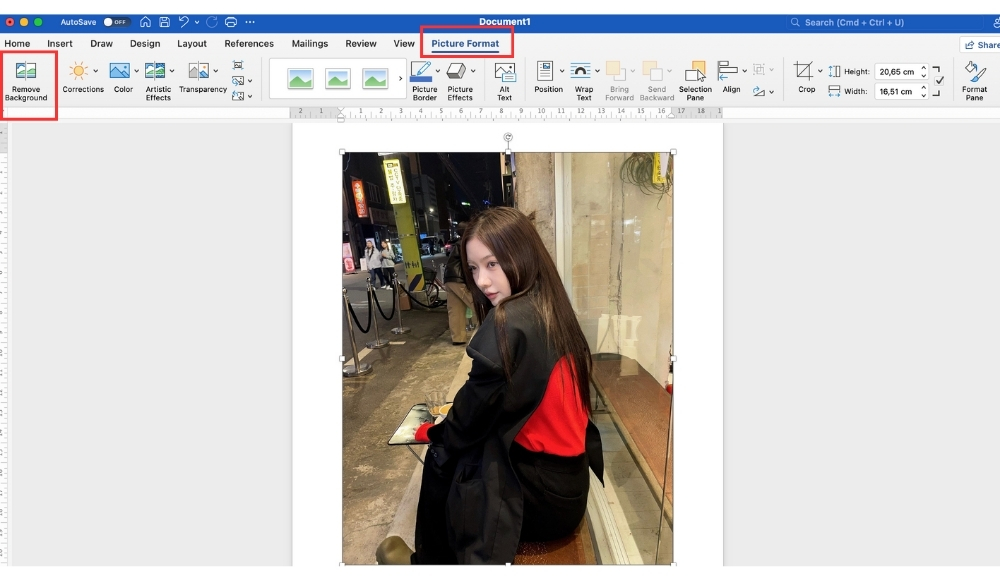Viewport: 1000px width, 580px height.
Task: Toggle the lock aspect ratio checkbox
Action: pyautogui.click(x=938, y=81)
